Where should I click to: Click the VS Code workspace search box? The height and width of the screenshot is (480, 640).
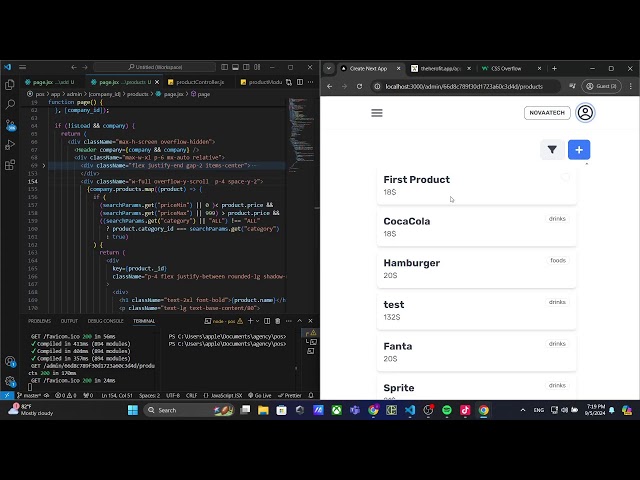[x=154, y=67]
